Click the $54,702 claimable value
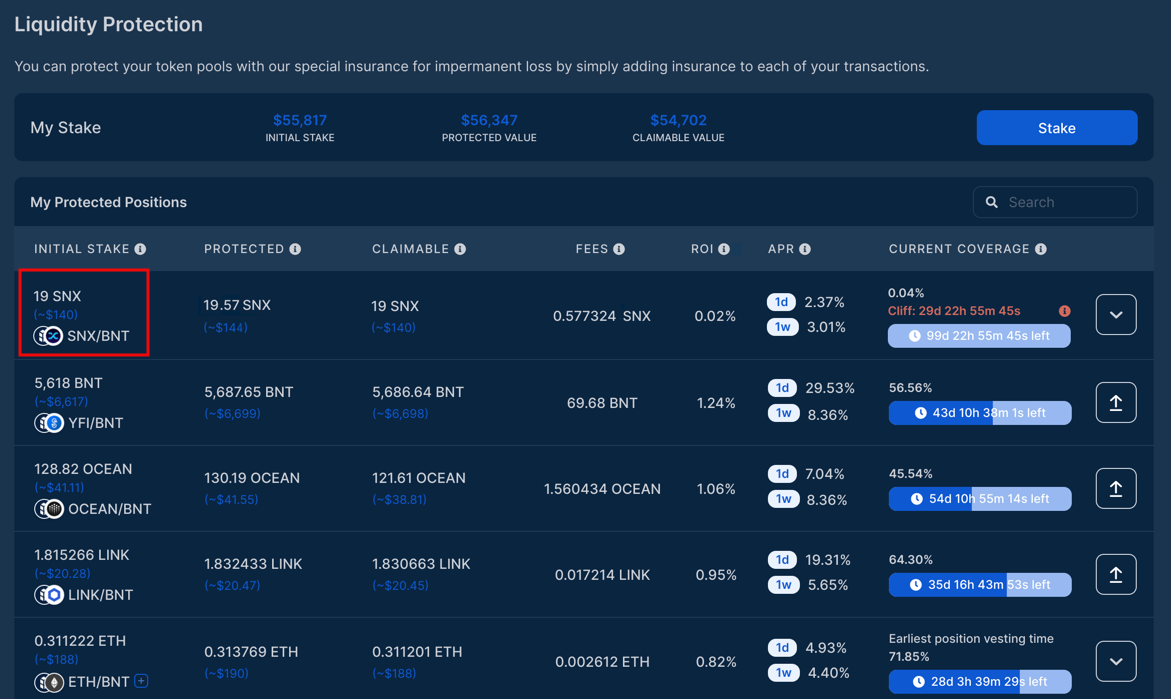This screenshot has height=699, width=1171. click(678, 120)
